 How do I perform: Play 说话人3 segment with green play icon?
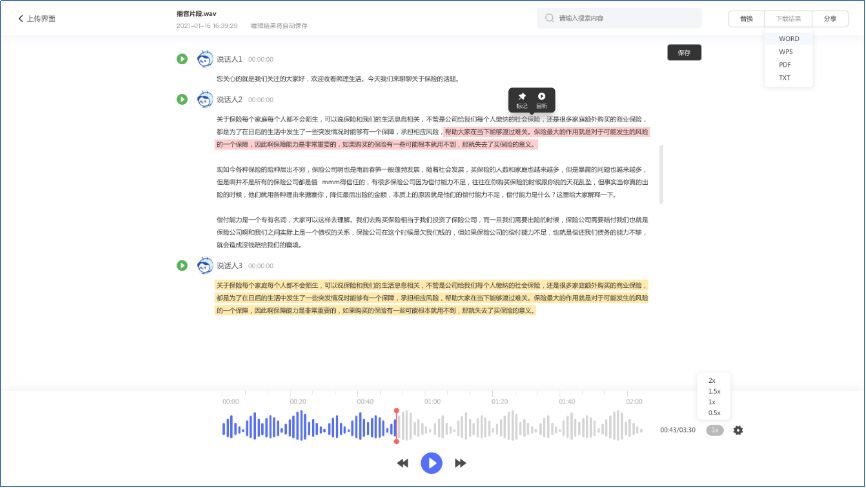pyautogui.click(x=182, y=265)
